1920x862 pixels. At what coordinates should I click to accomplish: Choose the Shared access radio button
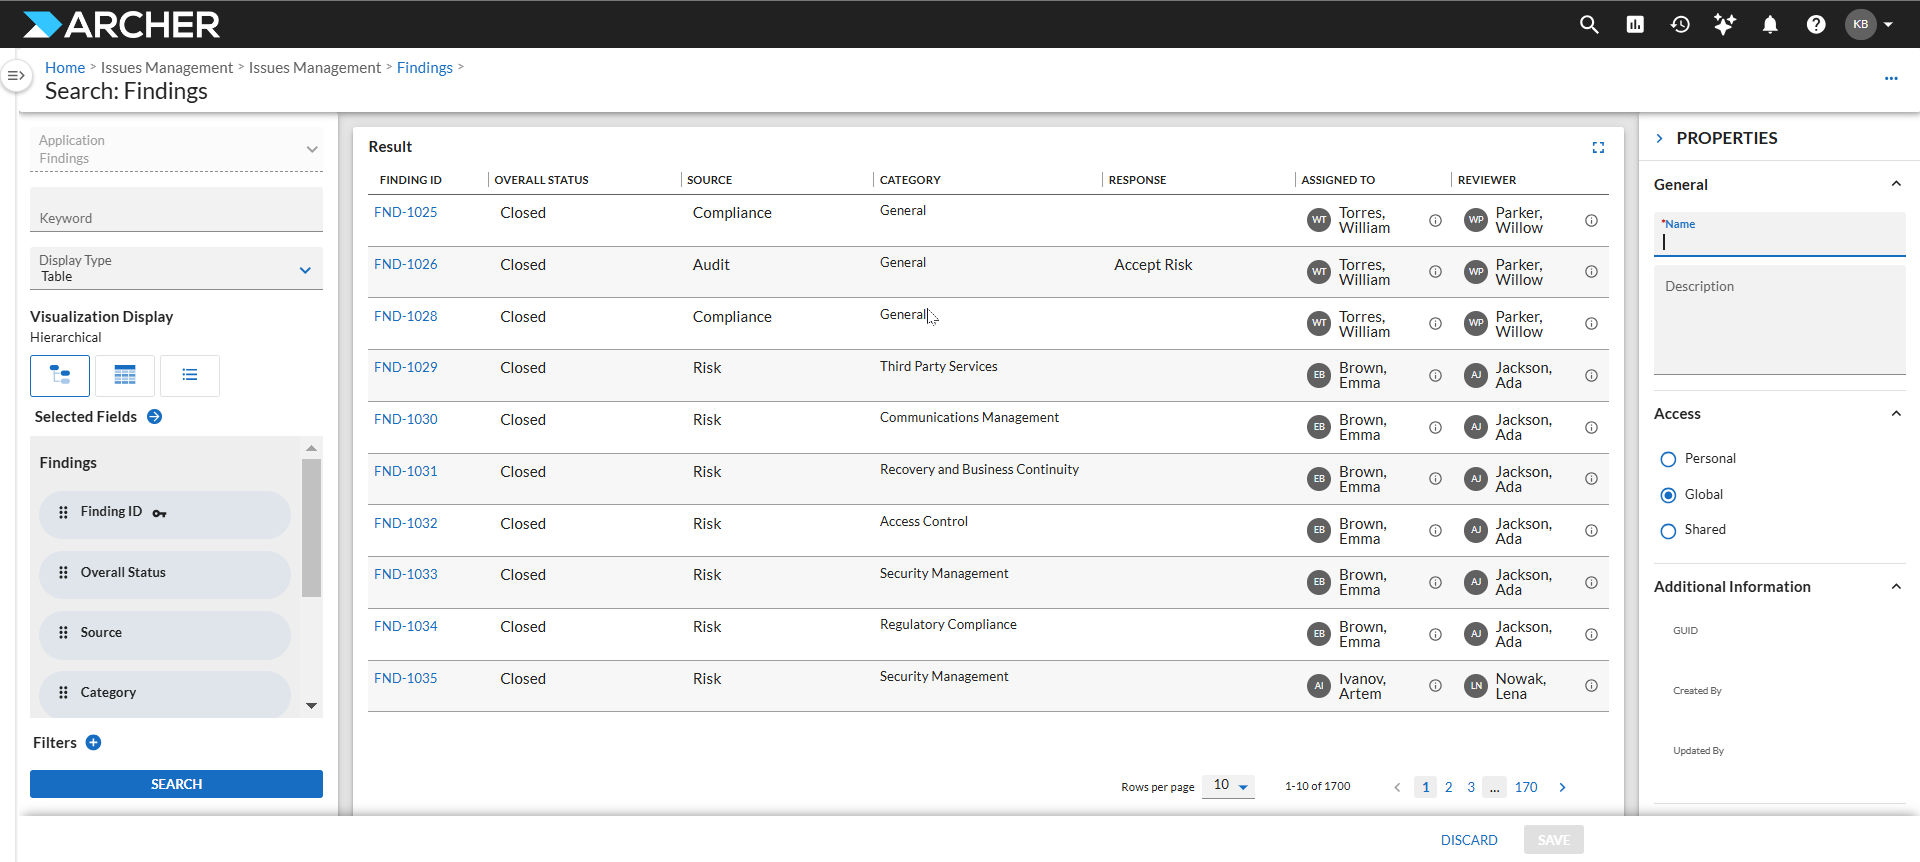click(x=1668, y=531)
